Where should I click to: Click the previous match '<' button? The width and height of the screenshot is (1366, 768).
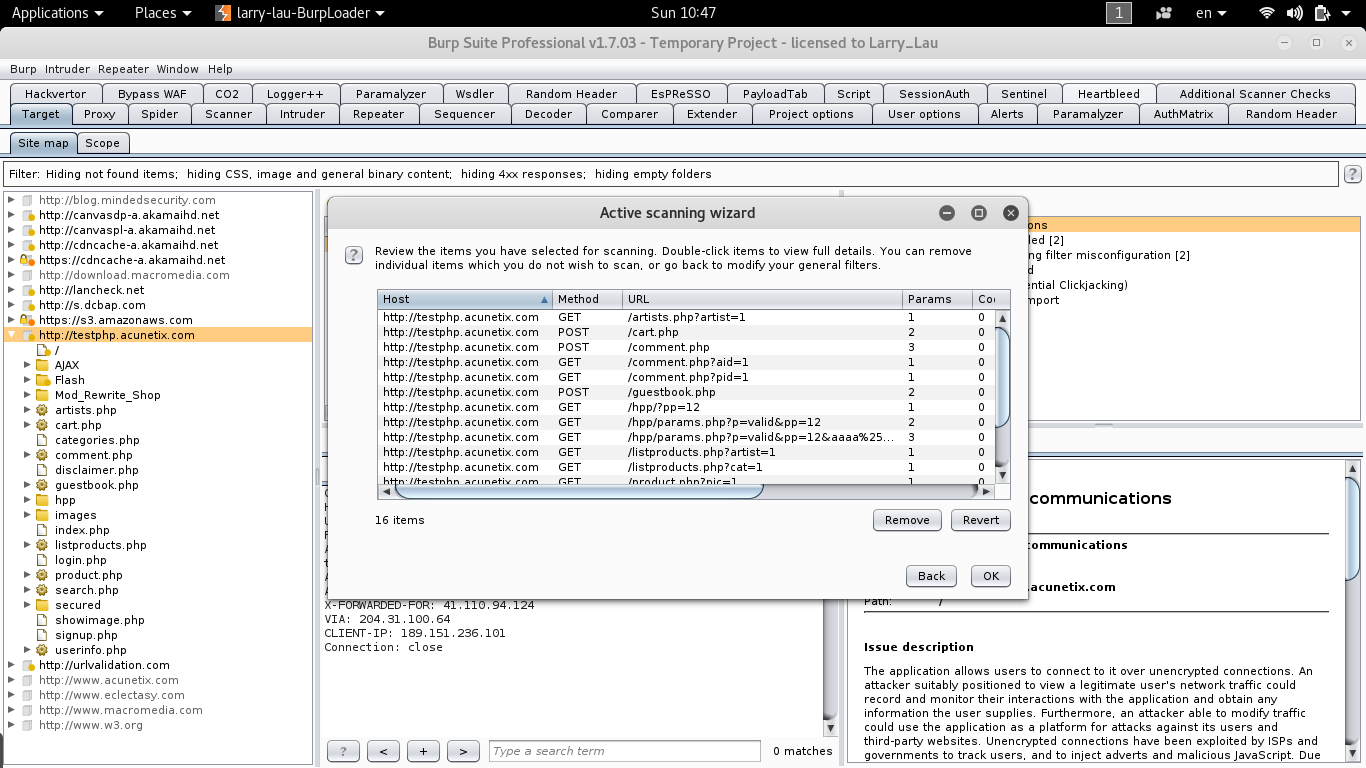[383, 751]
